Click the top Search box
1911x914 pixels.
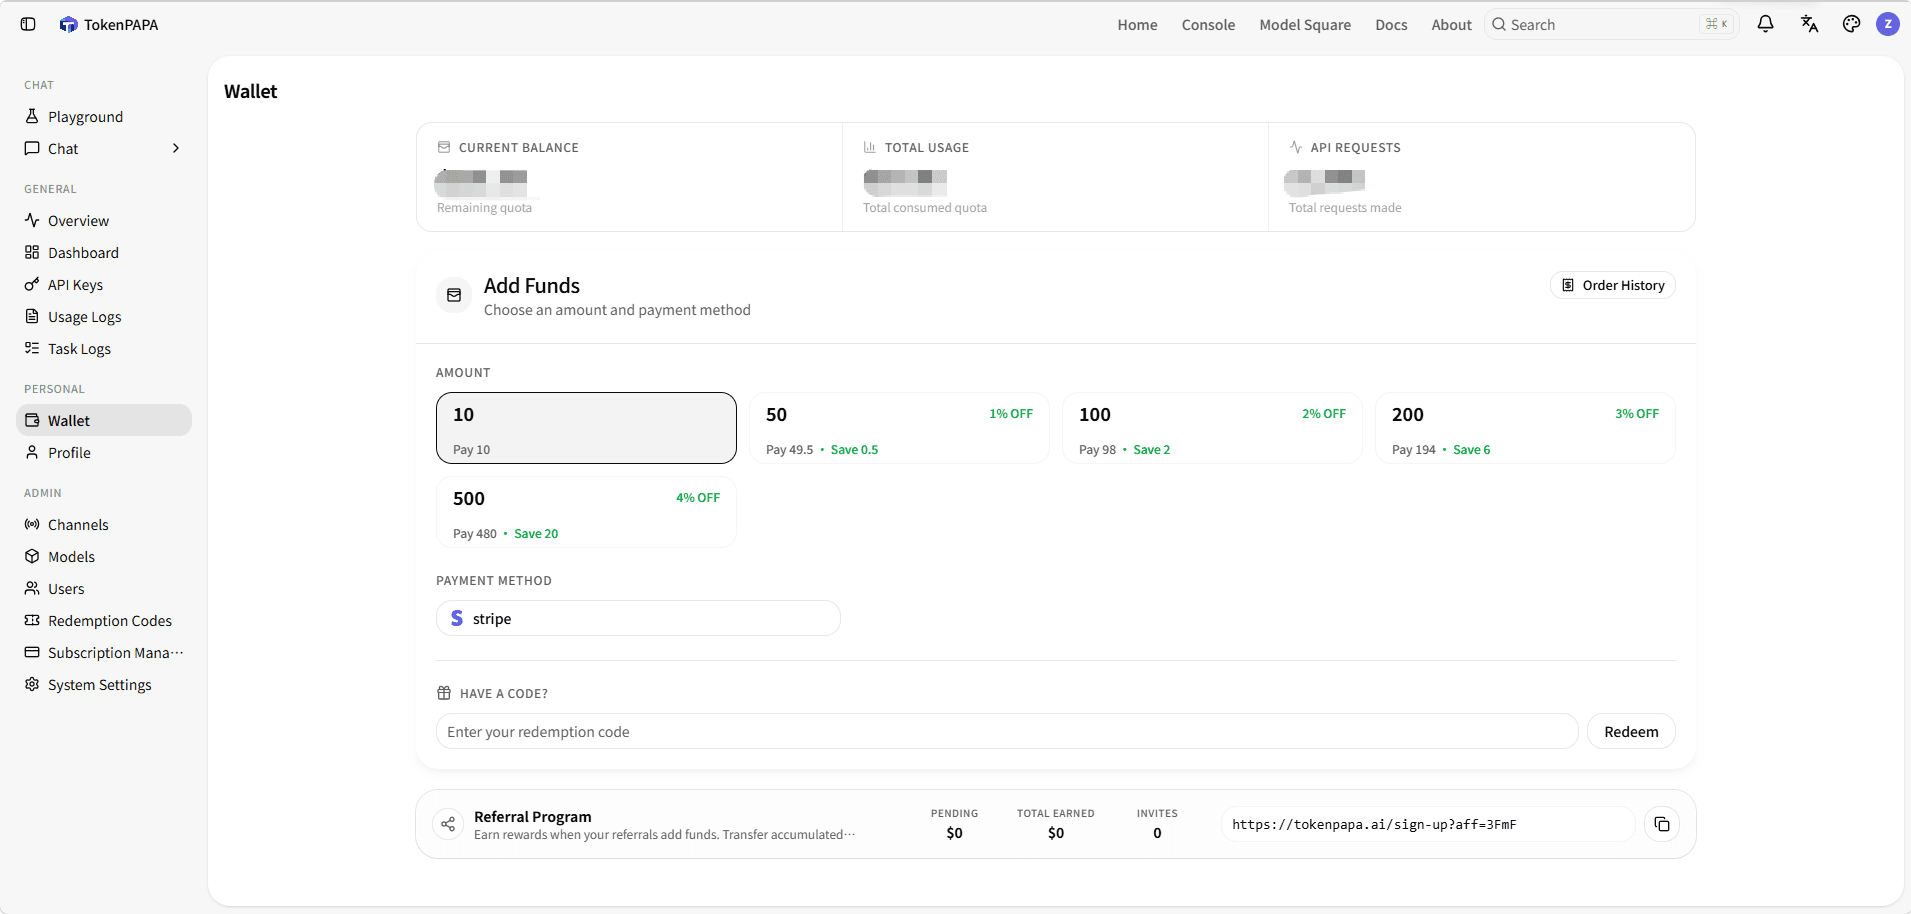pos(1611,24)
